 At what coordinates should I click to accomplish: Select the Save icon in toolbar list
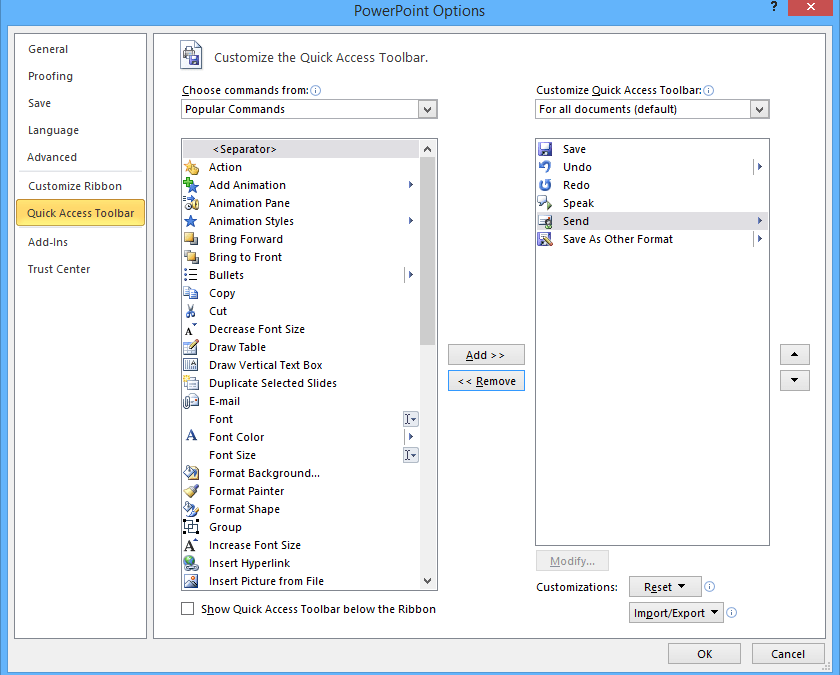pyautogui.click(x=545, y=149)
